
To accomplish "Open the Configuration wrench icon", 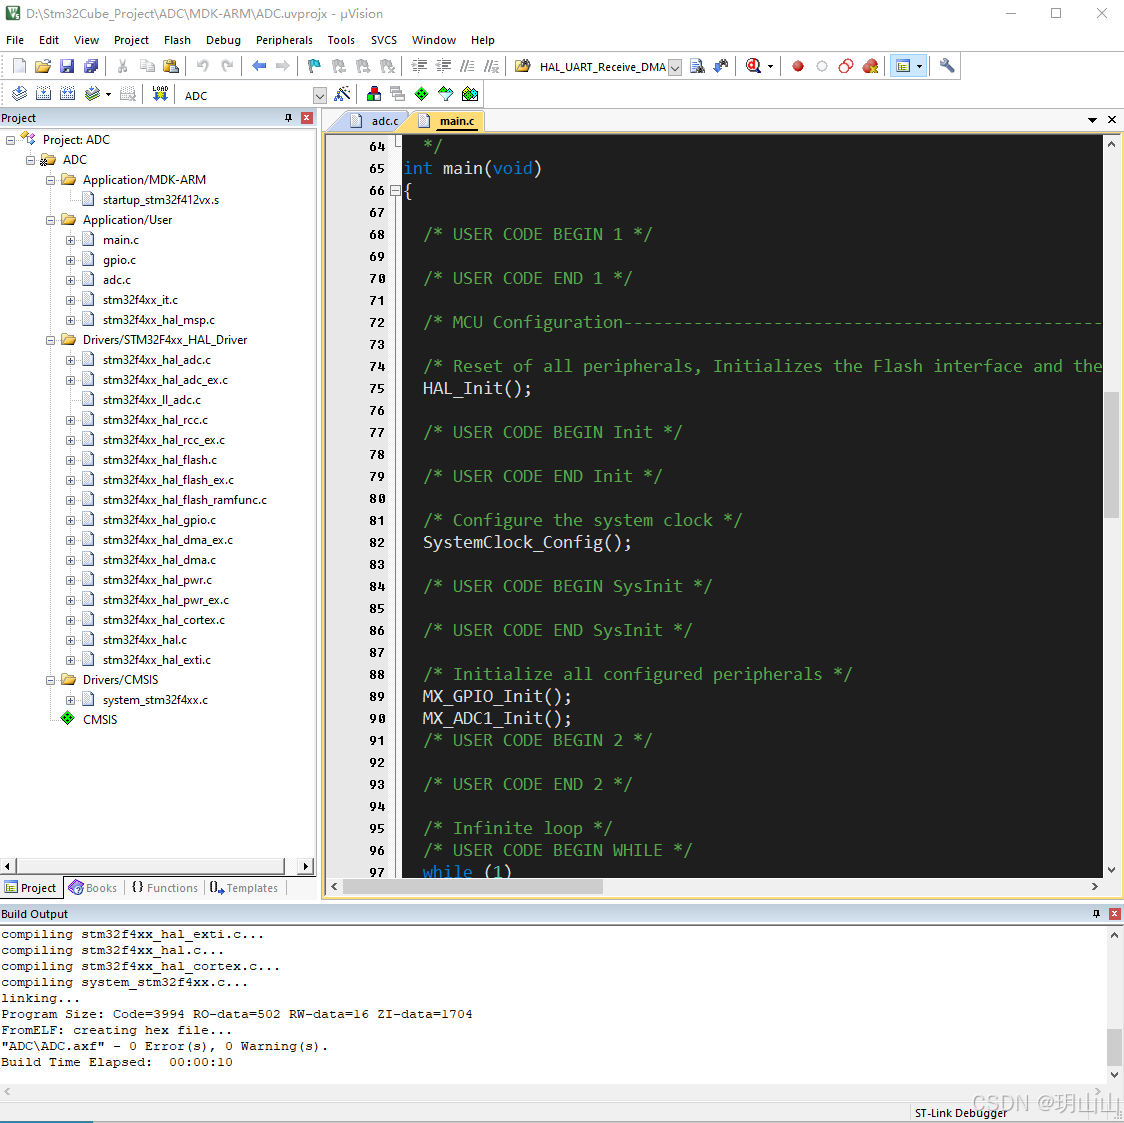I will tap(947, 67).
